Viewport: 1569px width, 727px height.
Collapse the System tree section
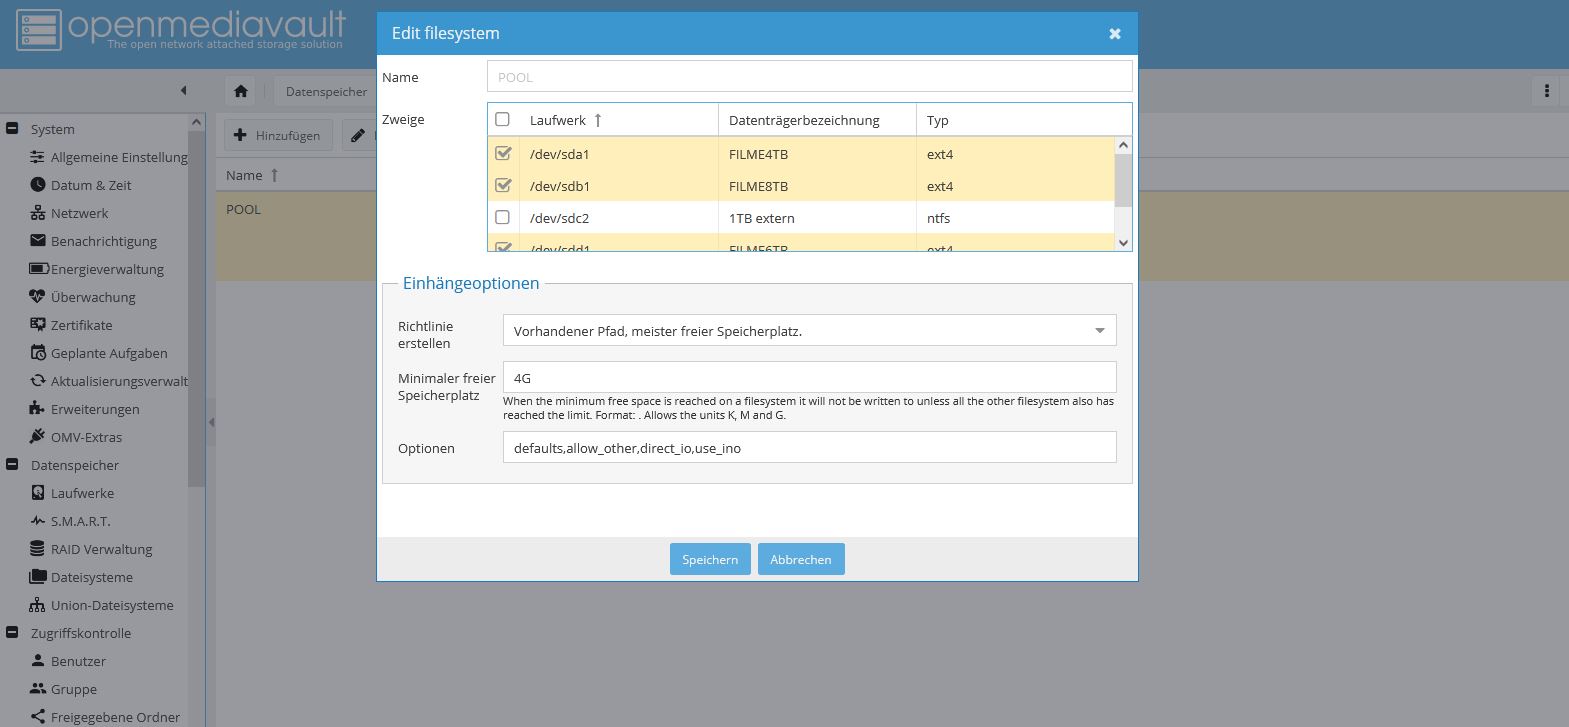coord(12,128)
